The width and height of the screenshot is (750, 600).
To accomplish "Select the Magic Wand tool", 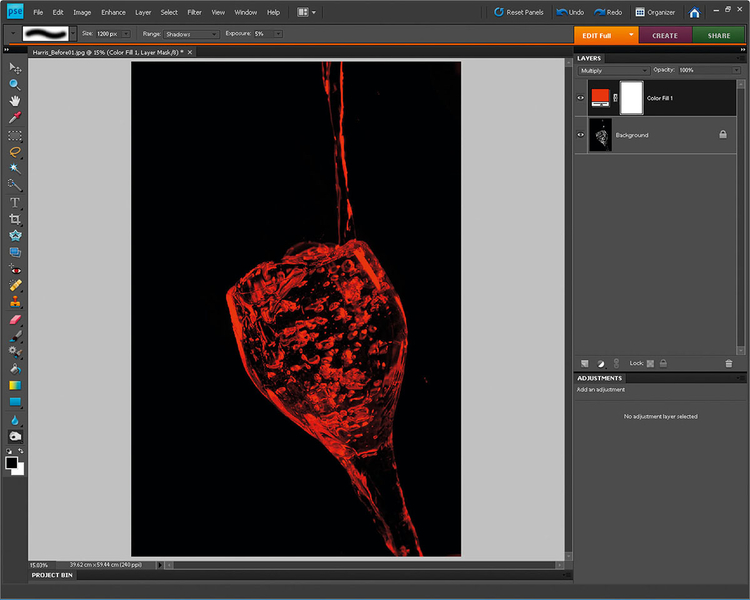I will tap(15, 168).
